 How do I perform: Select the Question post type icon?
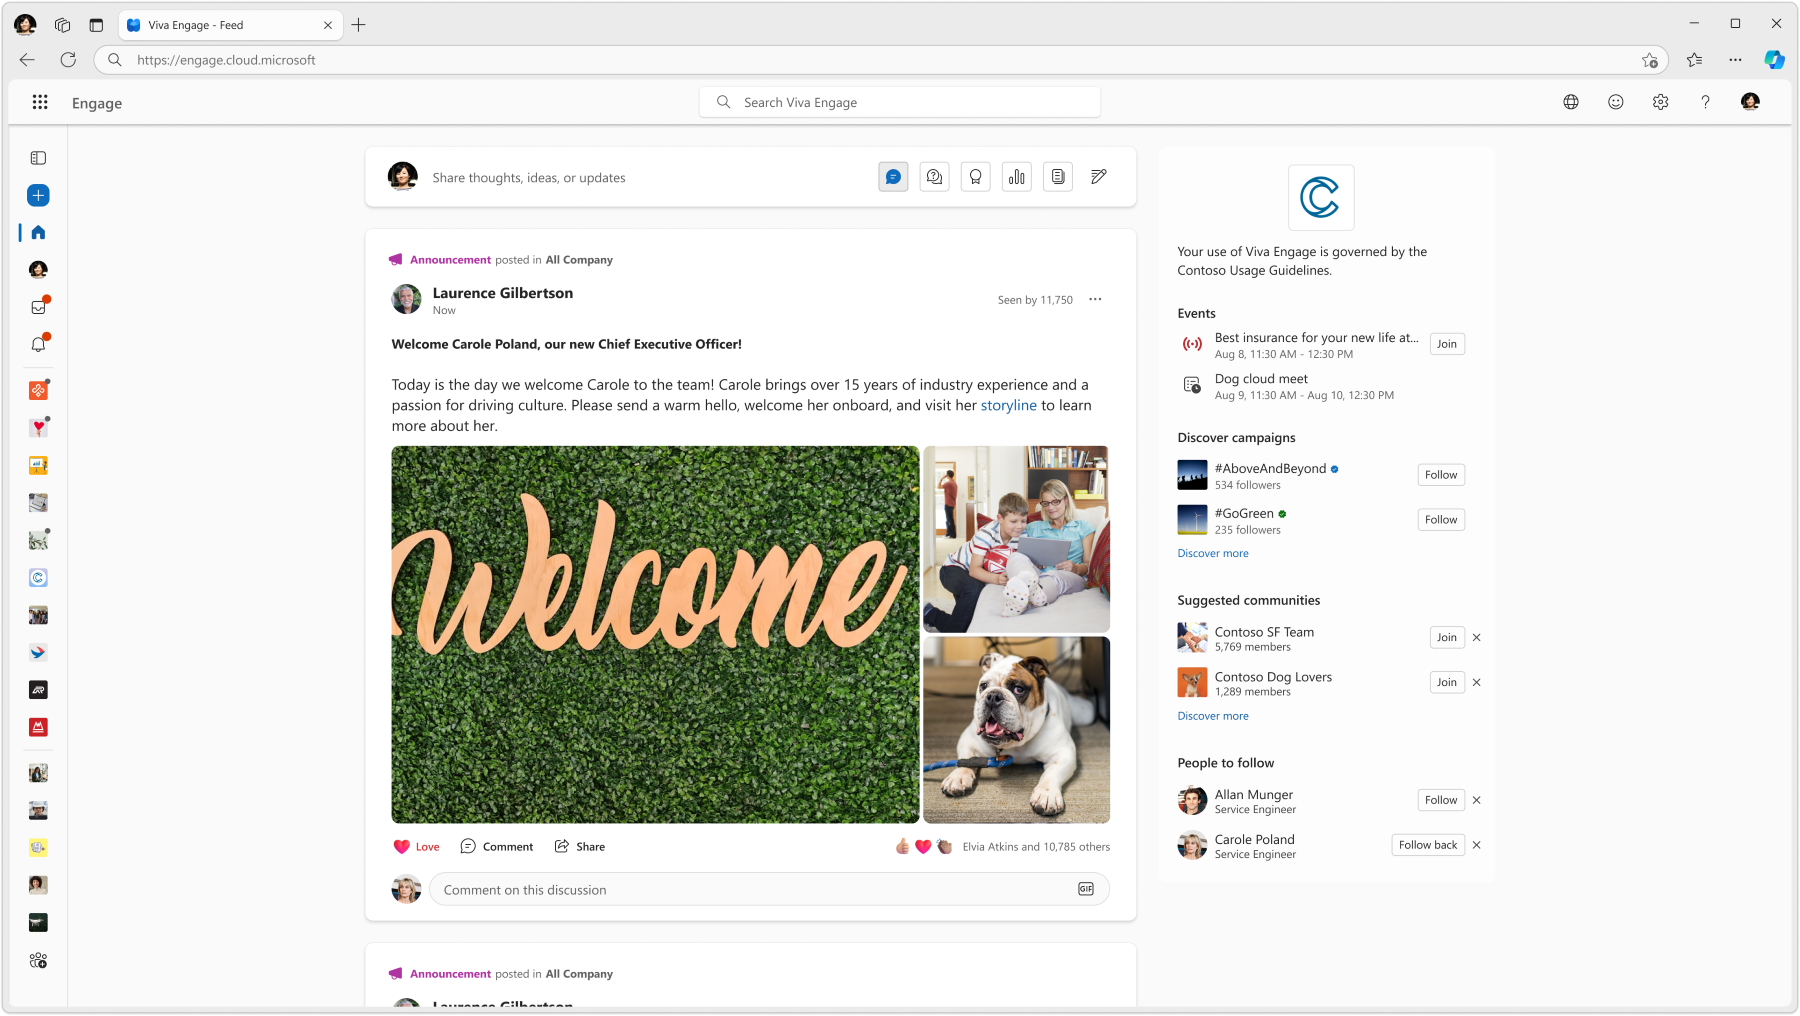934,177
